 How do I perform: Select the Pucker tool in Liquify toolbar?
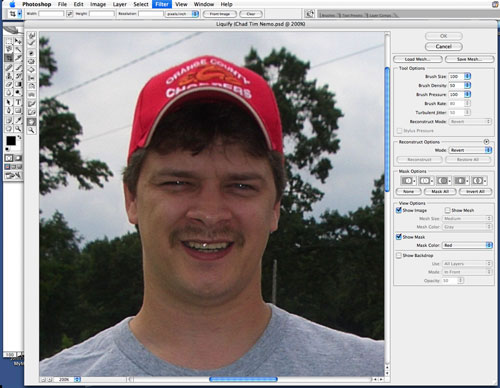click(31, 61)
